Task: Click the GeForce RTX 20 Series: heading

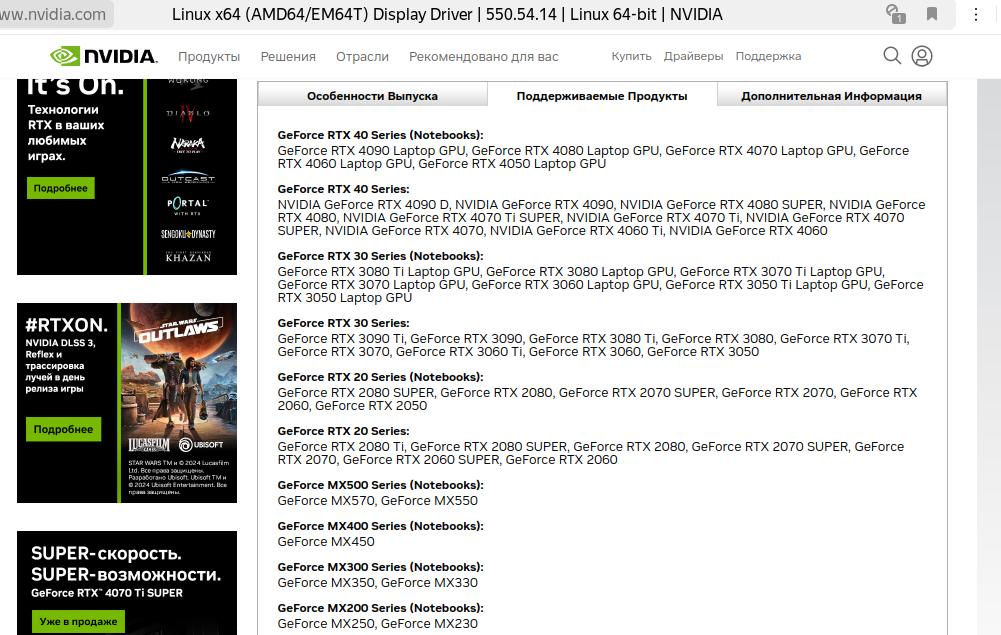Action: [x=343, y=431]
